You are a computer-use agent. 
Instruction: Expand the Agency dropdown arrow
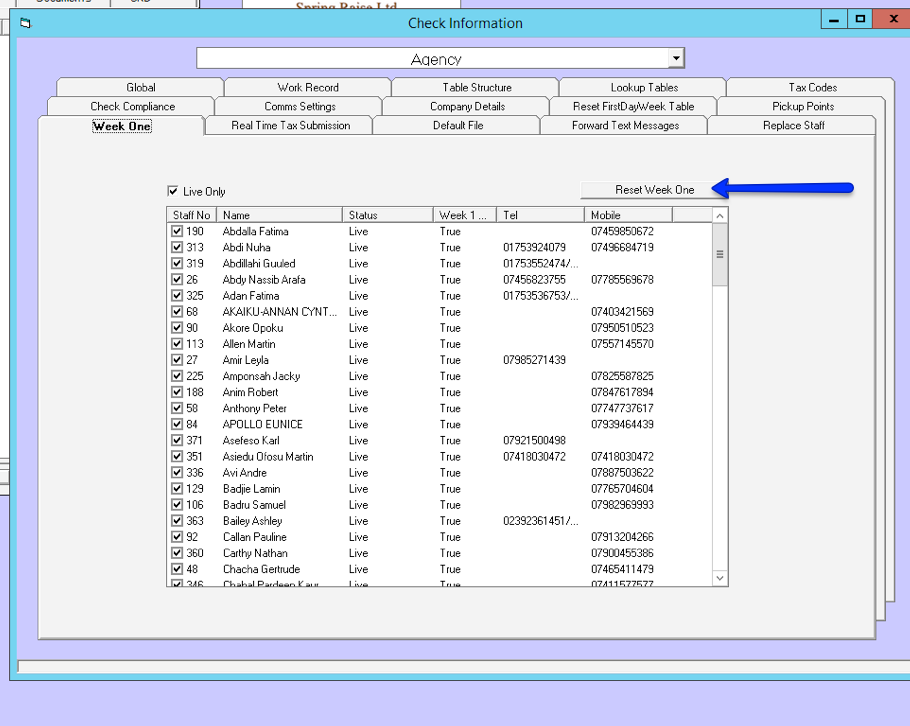676,59
